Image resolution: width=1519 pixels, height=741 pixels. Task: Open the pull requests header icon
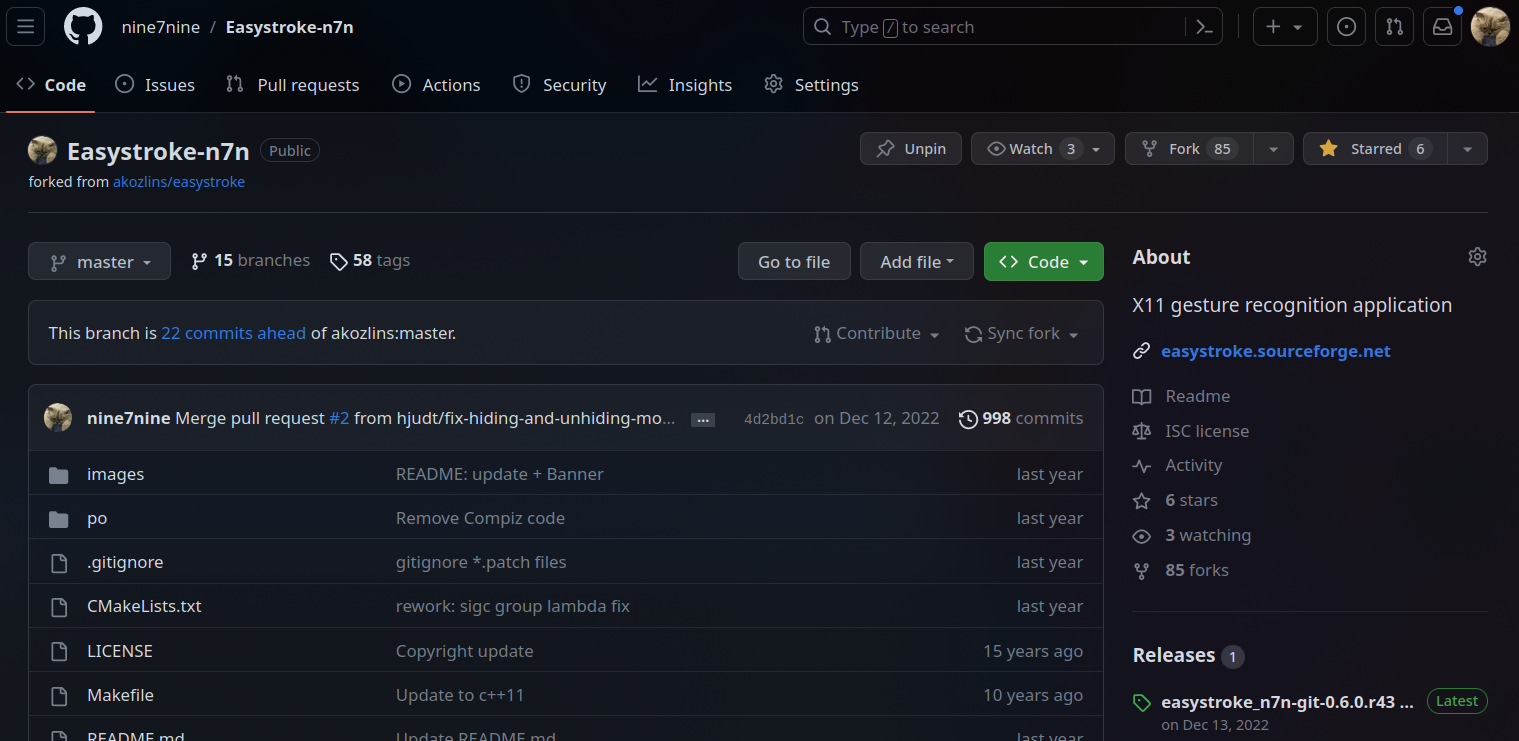pos(1394,27)
